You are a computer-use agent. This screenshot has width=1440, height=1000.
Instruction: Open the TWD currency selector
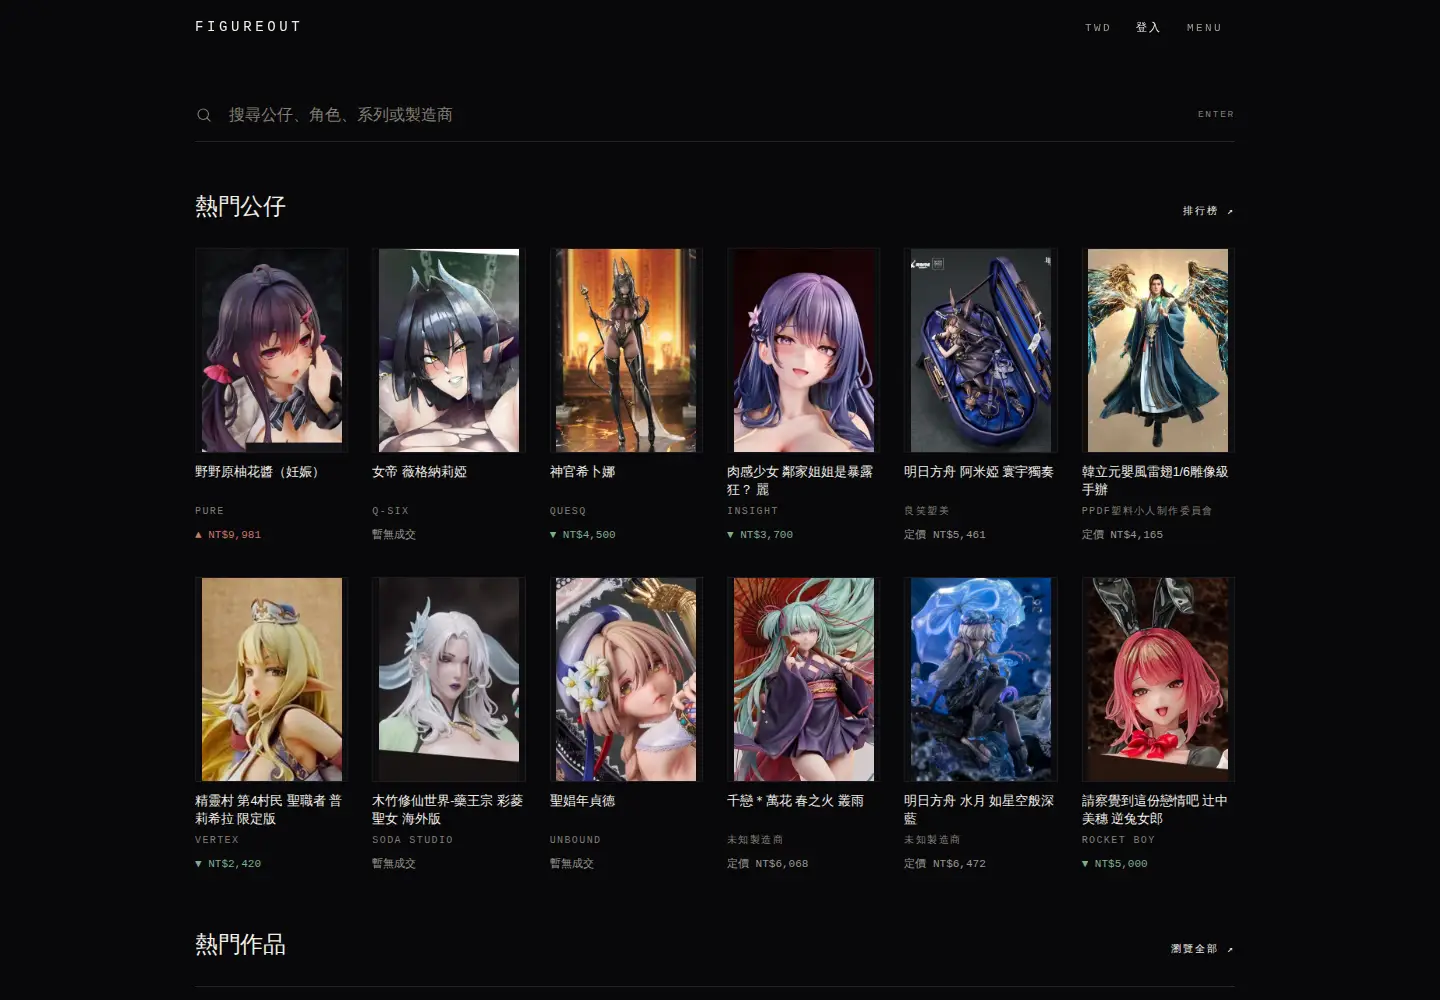(x=1098, y=28)
